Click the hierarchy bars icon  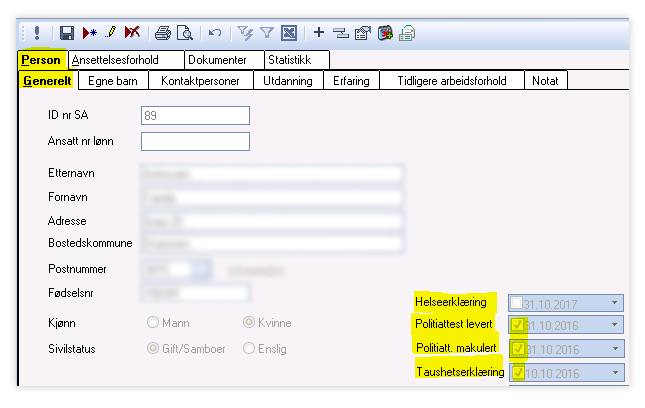pos(341,33)
